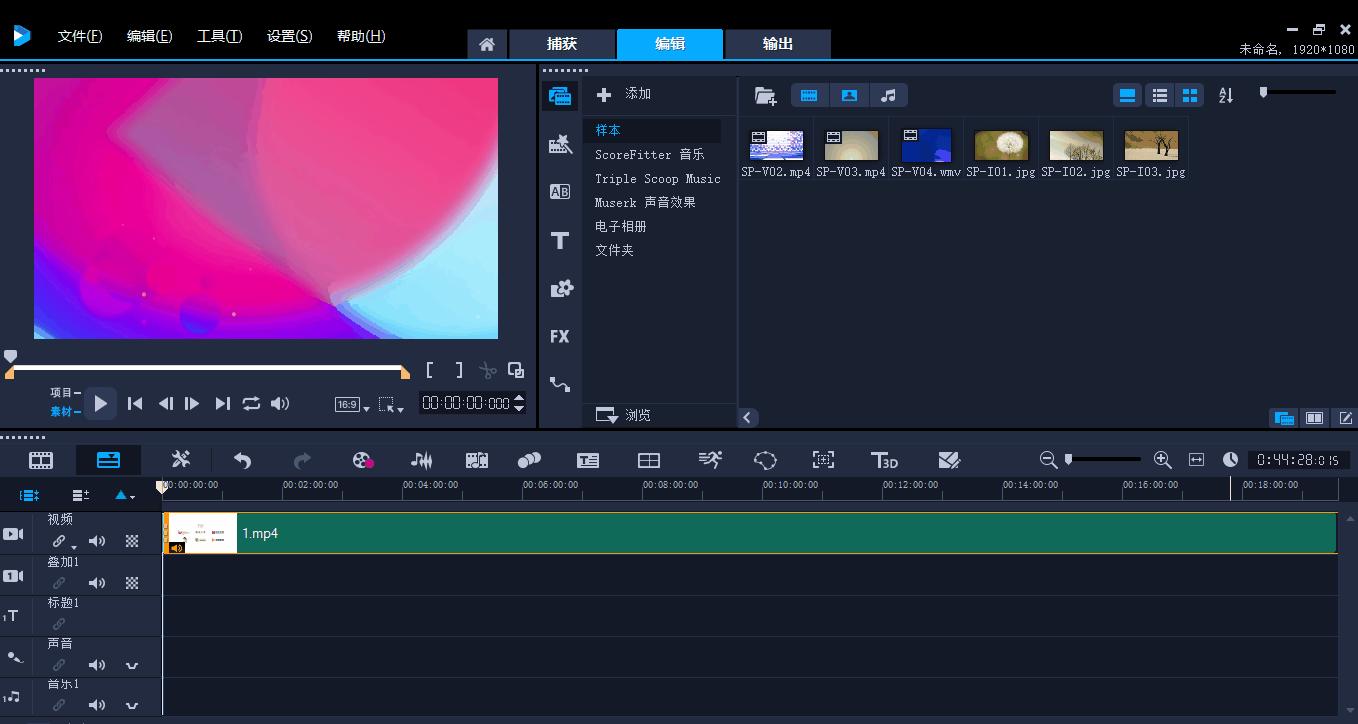Select the motion path panel icon
Image resolution: width=1358 pixels, height=724 pixels.
560,384
